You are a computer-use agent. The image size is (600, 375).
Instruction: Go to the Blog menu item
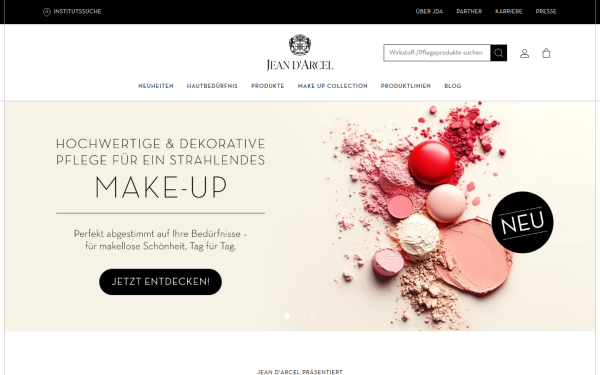(x=453, y=86)
